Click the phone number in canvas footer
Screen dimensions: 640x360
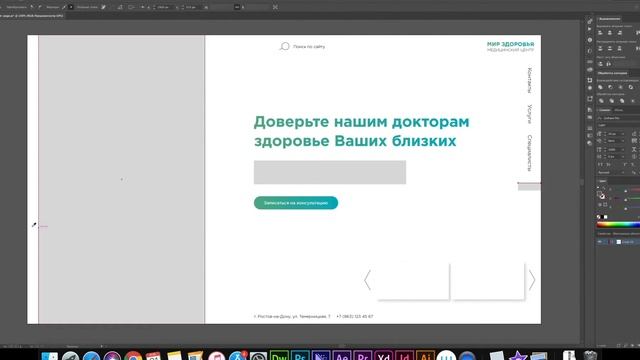click(355, 316)
